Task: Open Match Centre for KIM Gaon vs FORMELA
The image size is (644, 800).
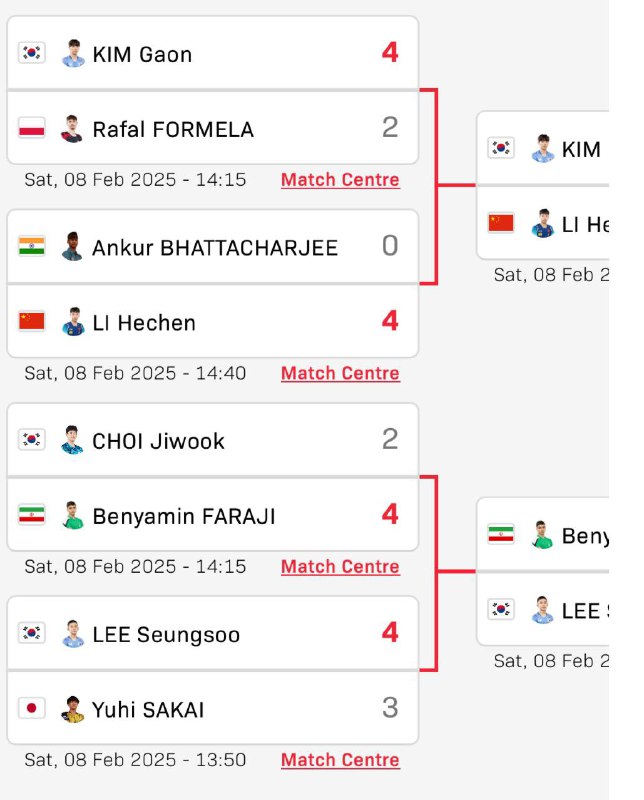Action: 340,180
